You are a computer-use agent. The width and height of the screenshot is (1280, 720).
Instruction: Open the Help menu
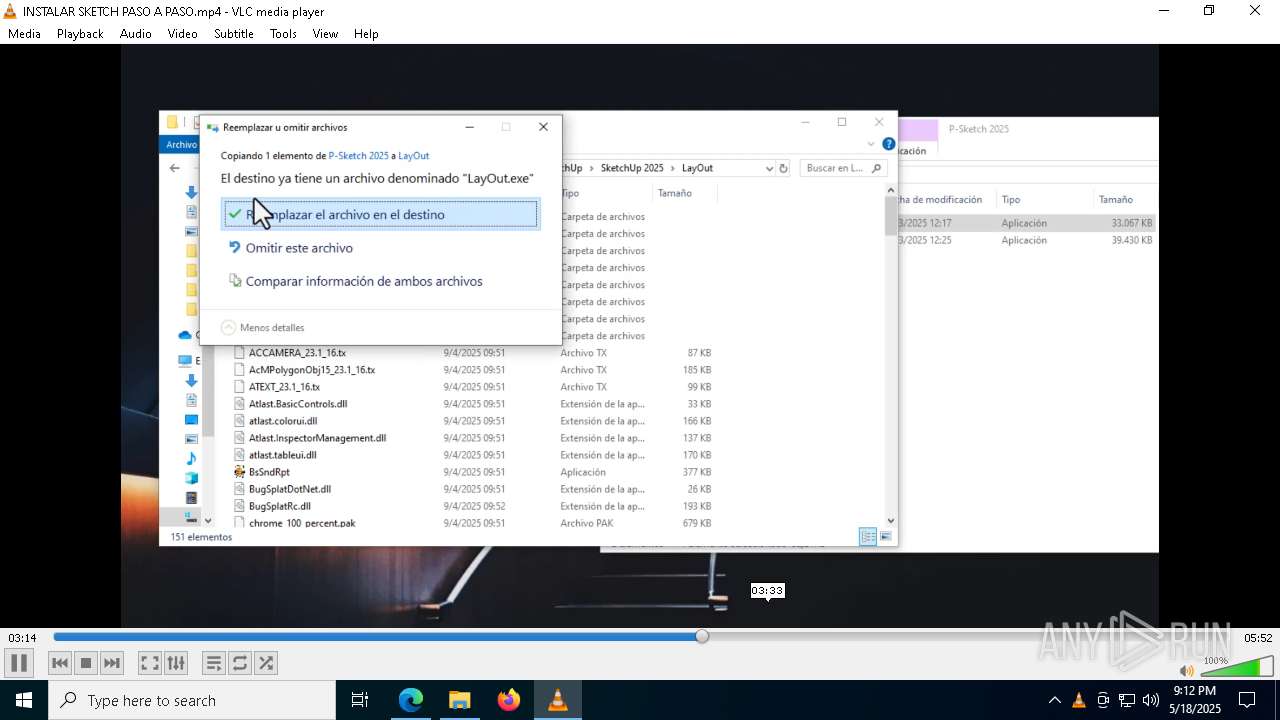coord(366,33)
